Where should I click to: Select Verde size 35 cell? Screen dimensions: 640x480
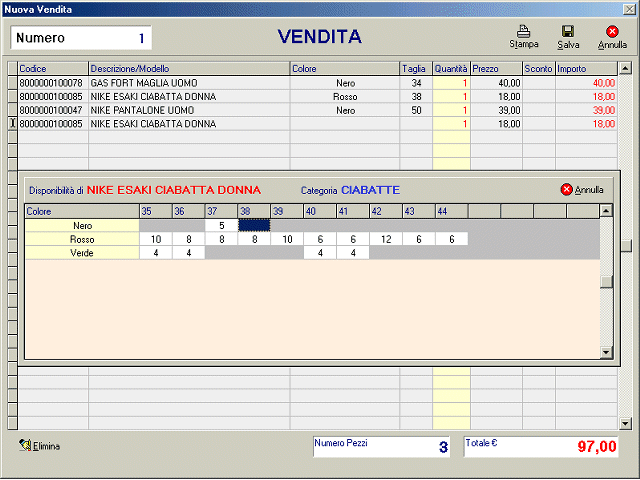(156, 253)
